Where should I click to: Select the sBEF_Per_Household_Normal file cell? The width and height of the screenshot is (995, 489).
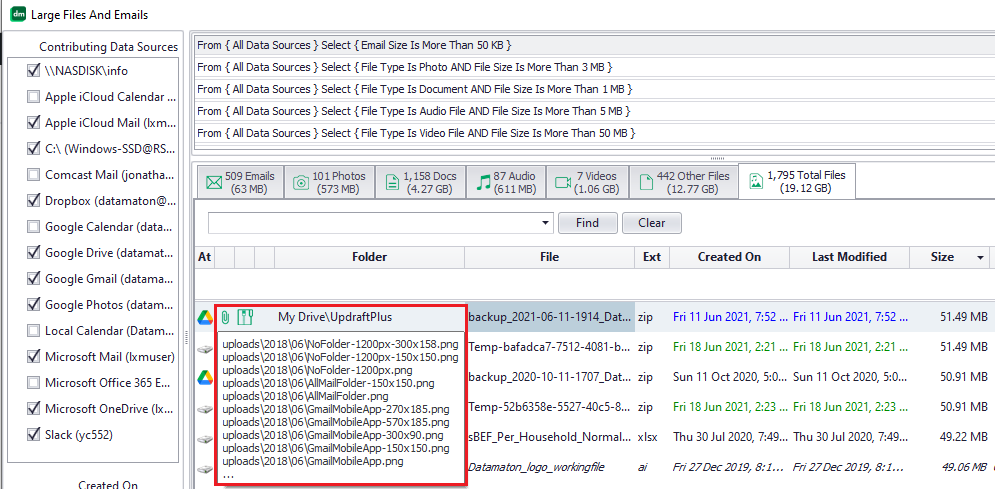tap(551, 438)
